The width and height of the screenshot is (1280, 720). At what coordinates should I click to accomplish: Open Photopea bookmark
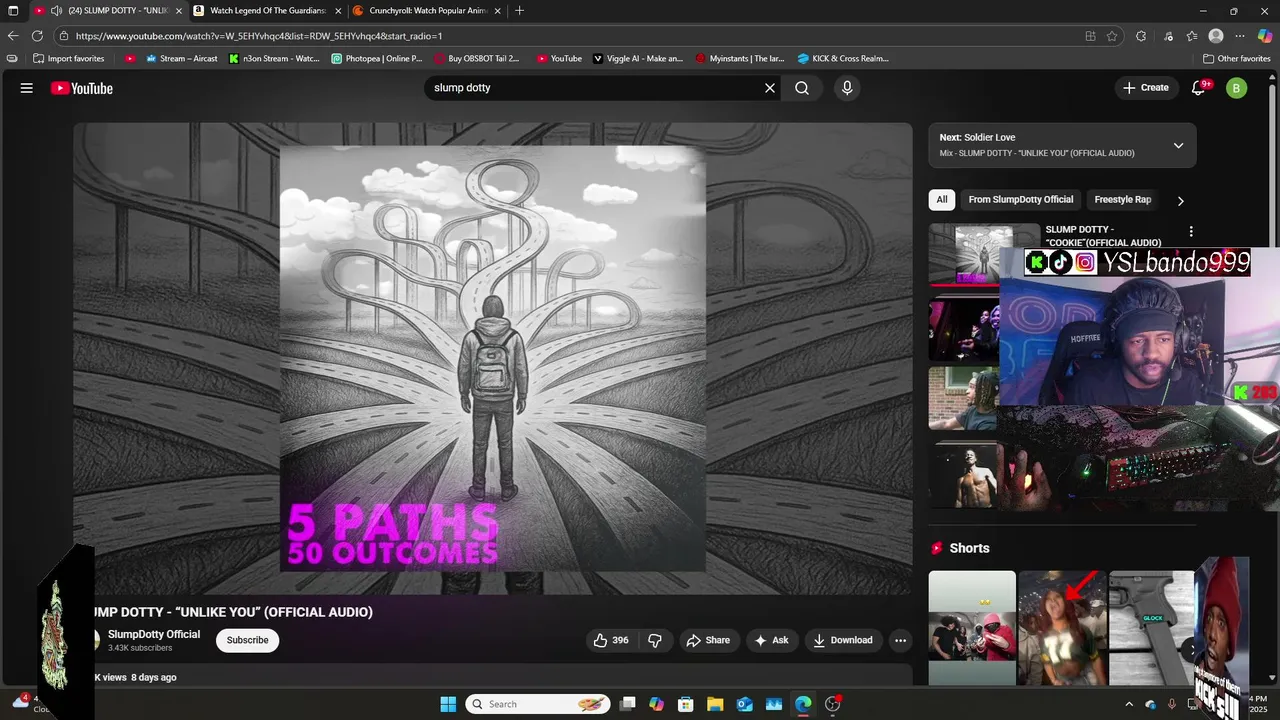[377, 58]
